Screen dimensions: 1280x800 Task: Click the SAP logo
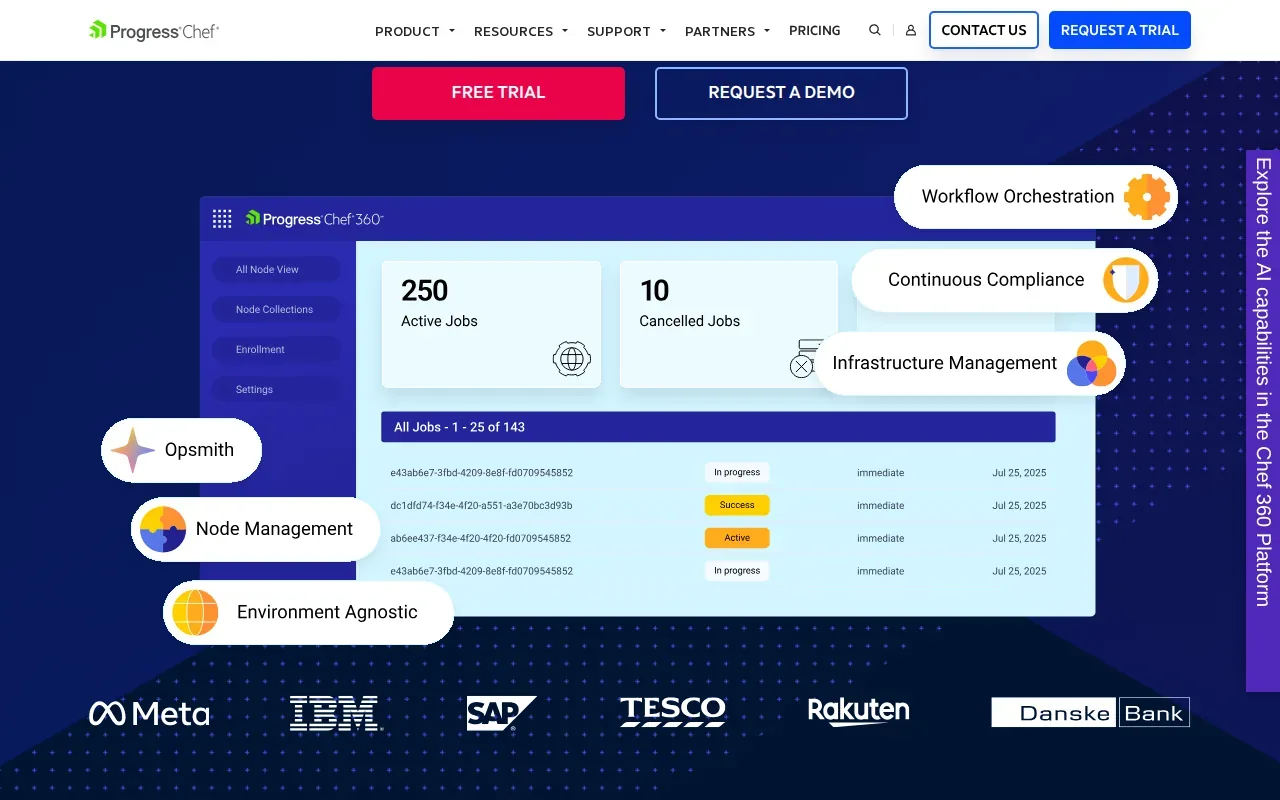pos(501,714)
